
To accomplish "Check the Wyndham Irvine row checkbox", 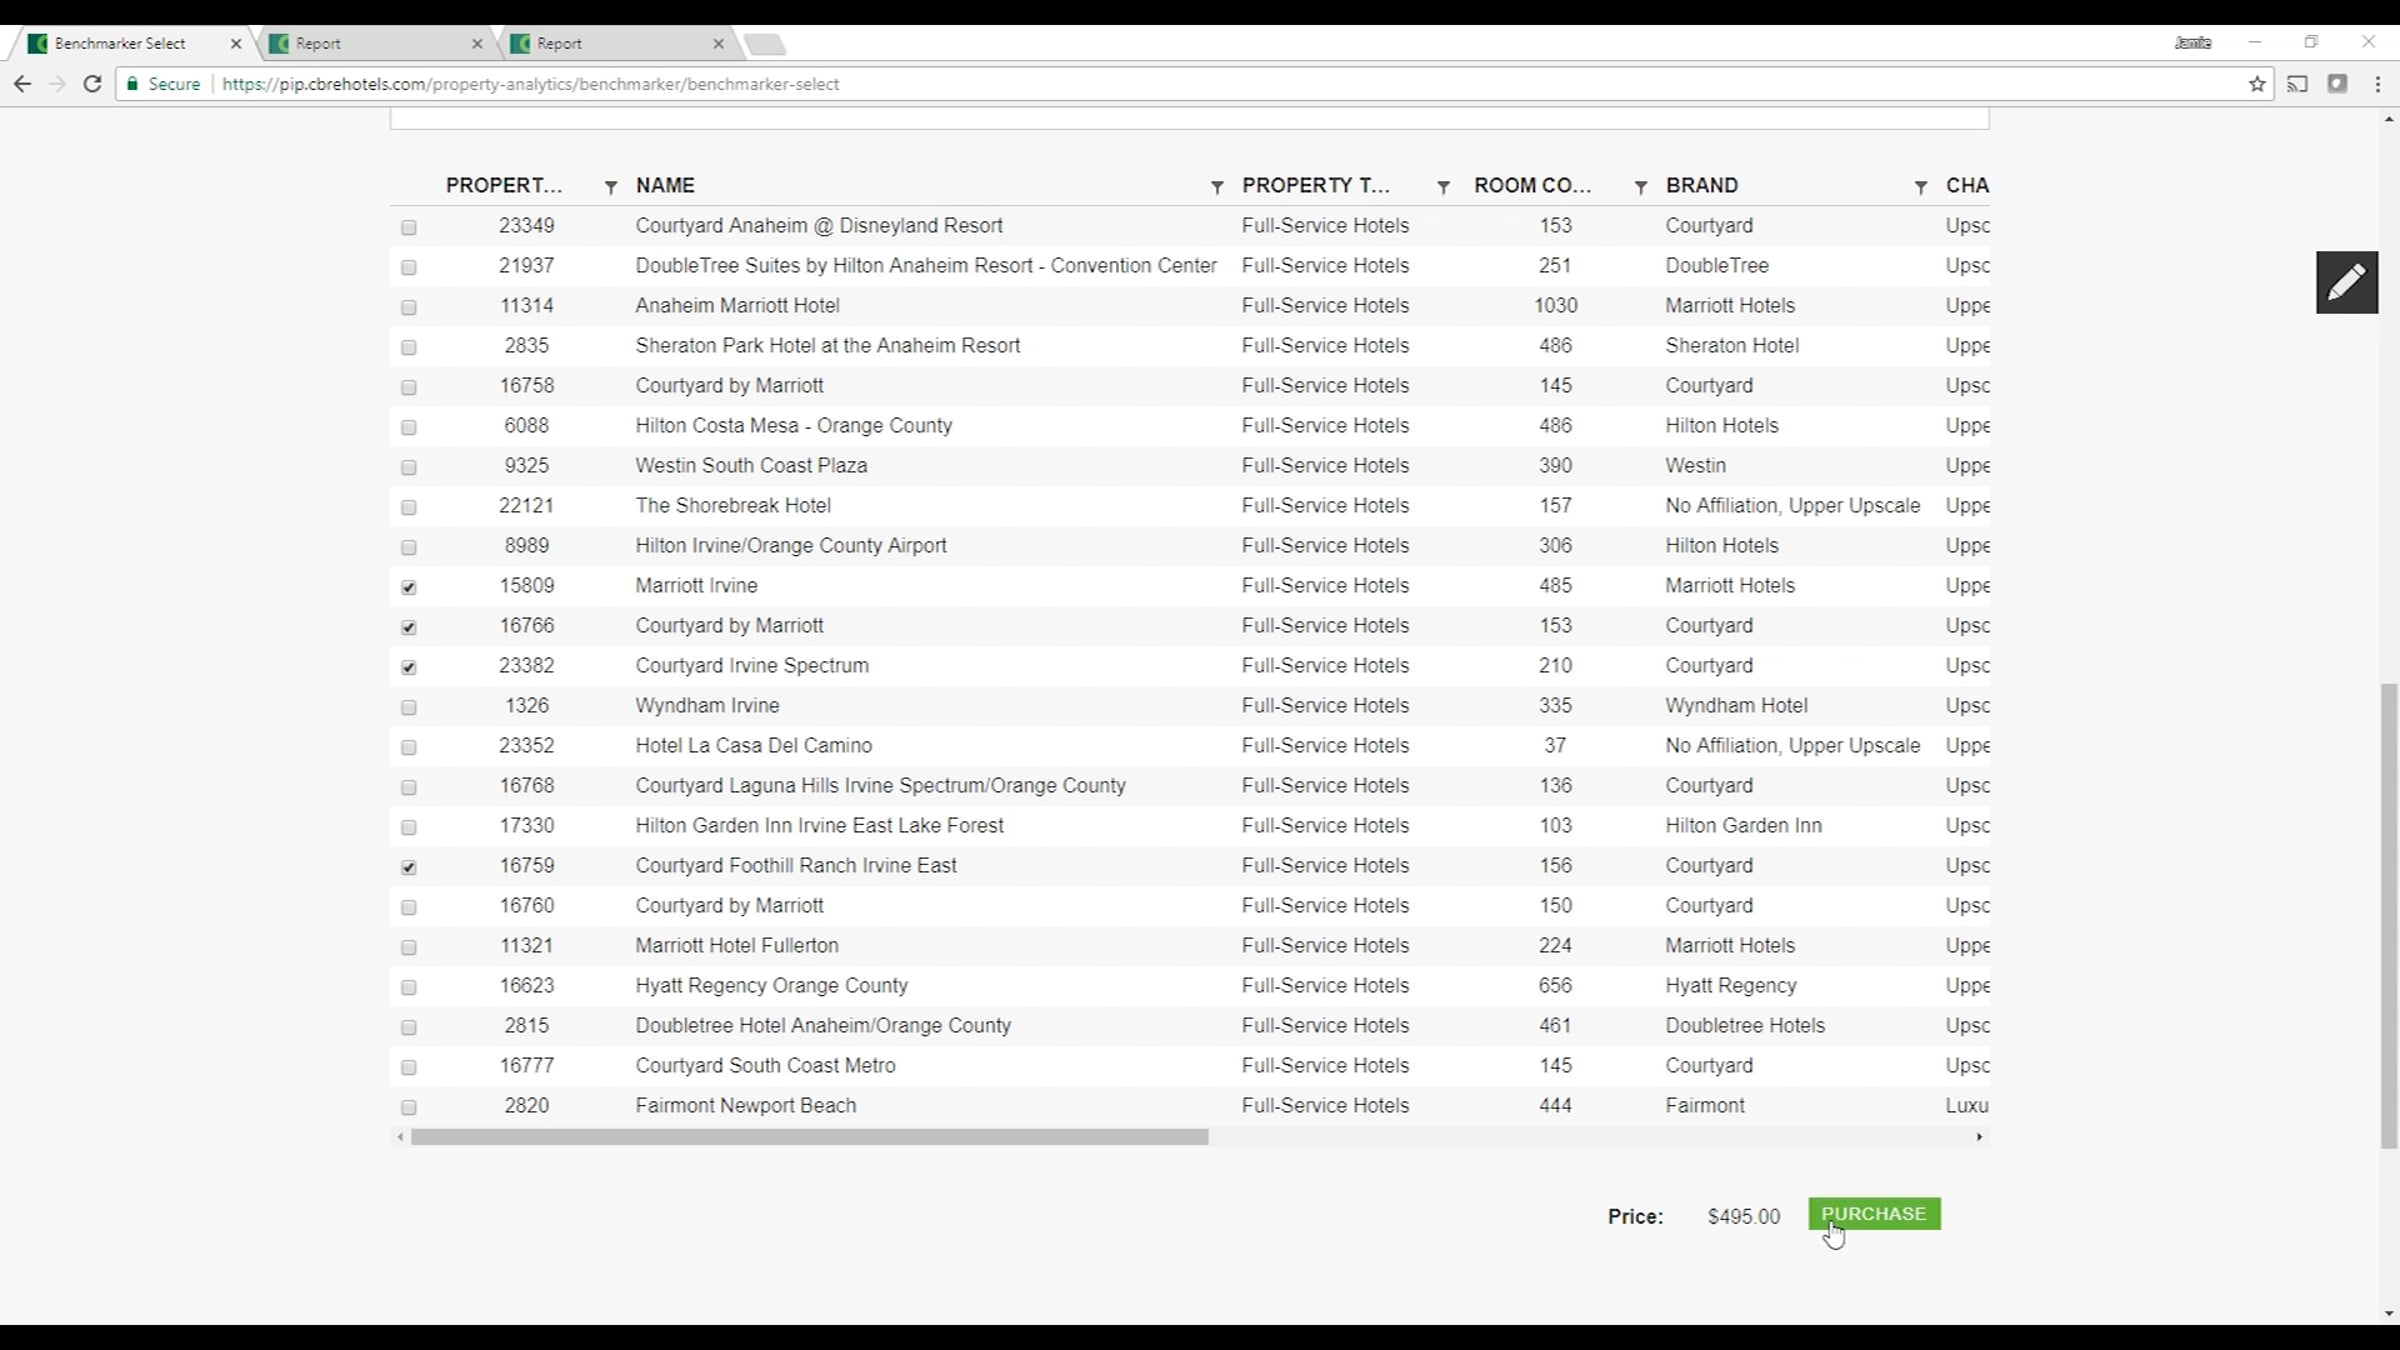I will click(x=409, y=707).
